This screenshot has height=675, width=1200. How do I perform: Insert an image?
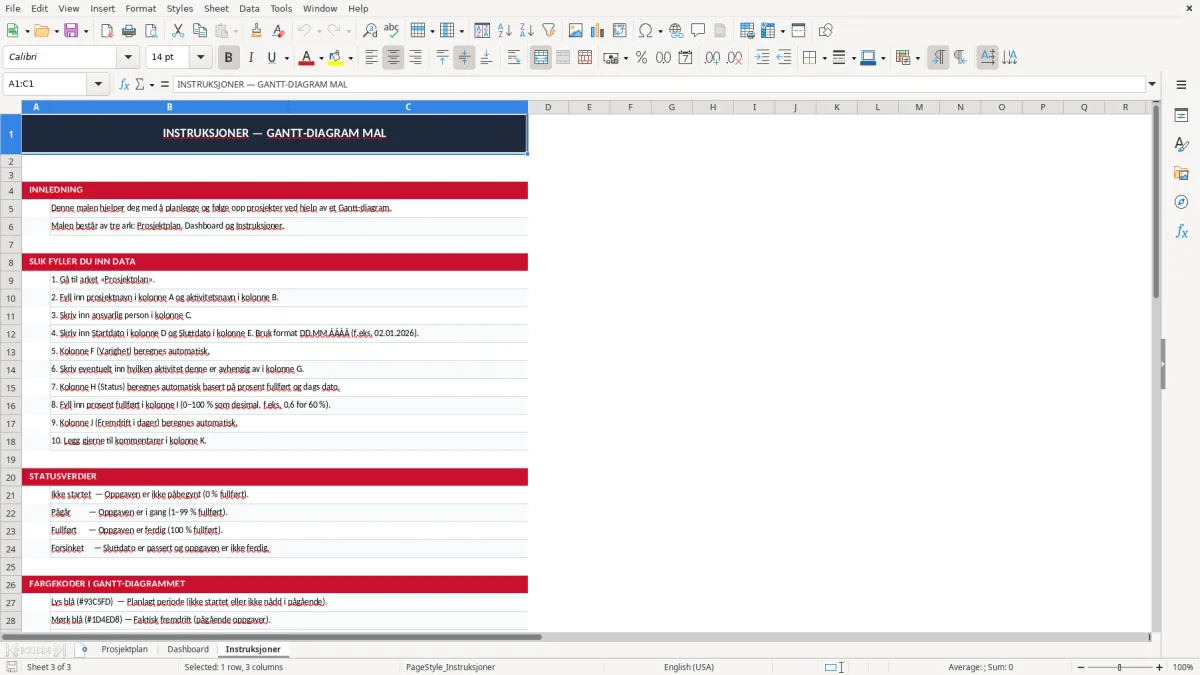click(576, 31)
